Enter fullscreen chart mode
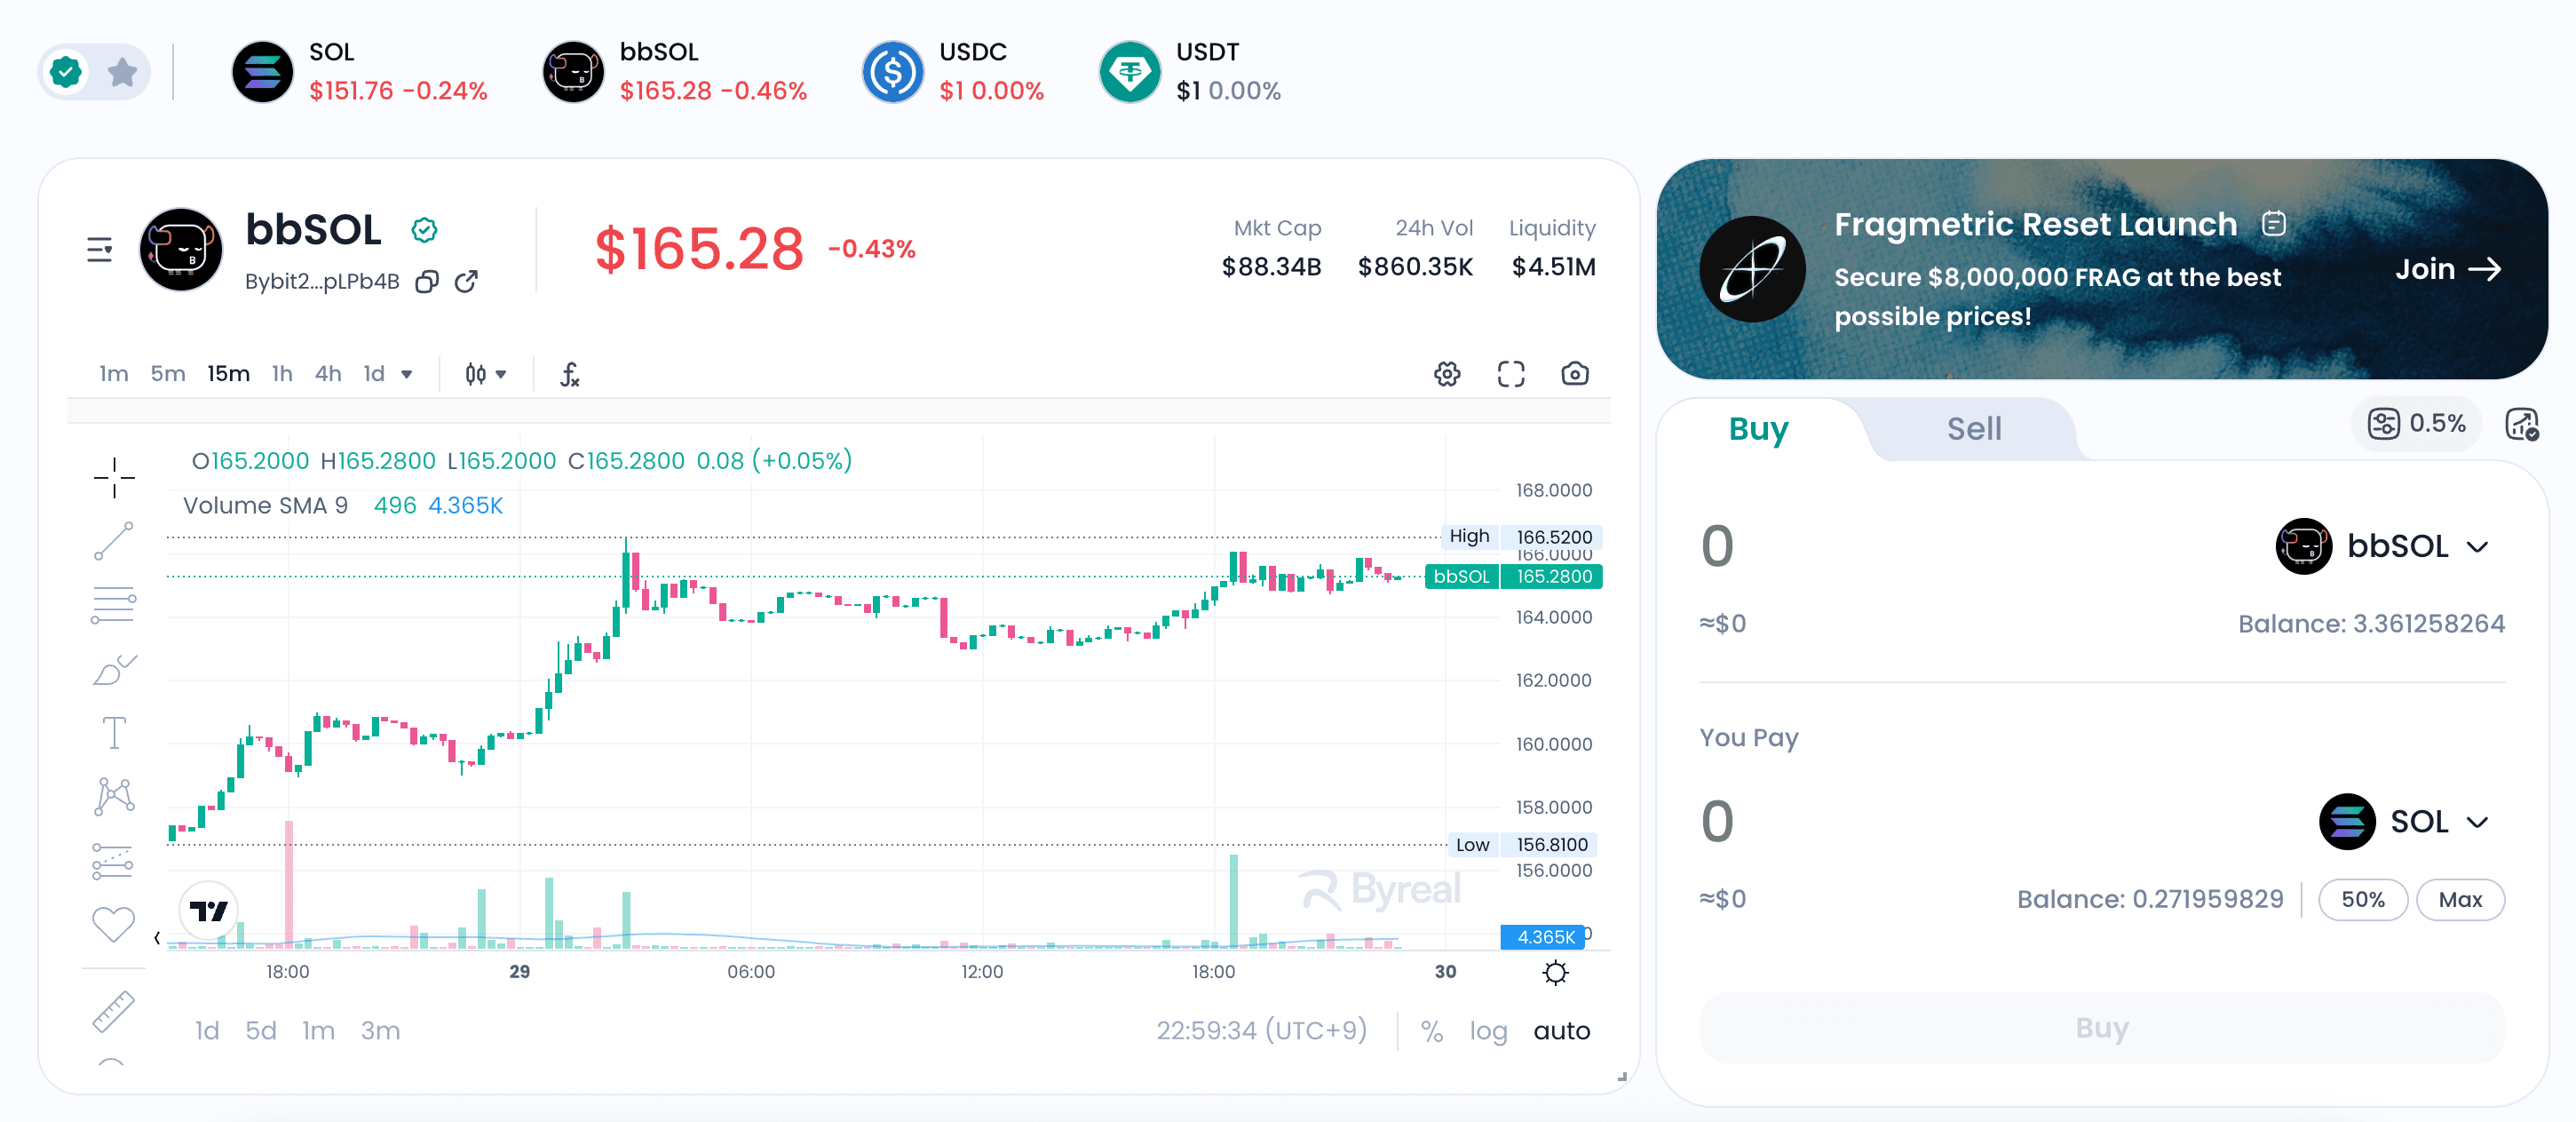This screenshot has height=1122, width=2576. click(1511, 374)
